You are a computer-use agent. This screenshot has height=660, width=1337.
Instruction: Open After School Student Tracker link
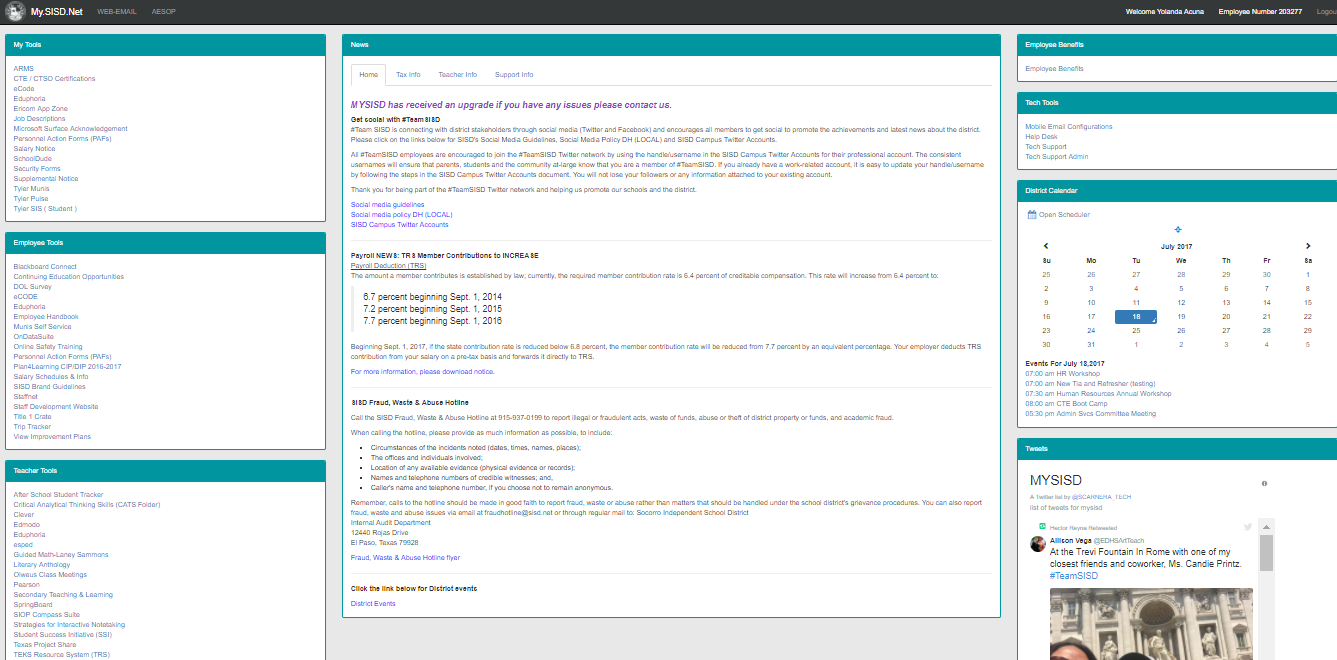[x=58, y=495]
